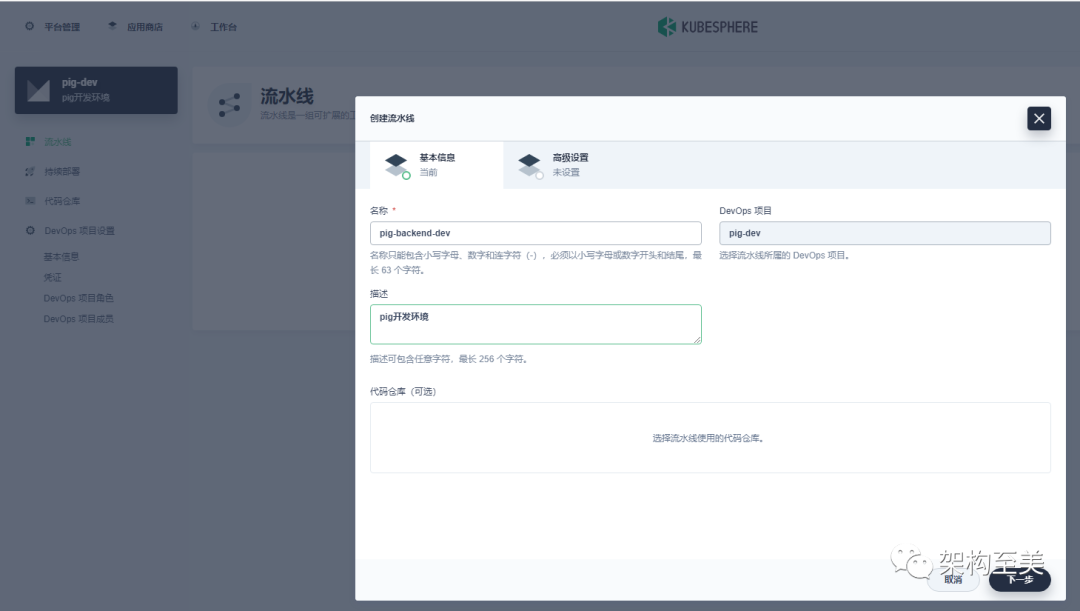Click the 高级设置 step layers icon
The width and height of the screenshot is (1080, 611).
click(x=530, y=165)
